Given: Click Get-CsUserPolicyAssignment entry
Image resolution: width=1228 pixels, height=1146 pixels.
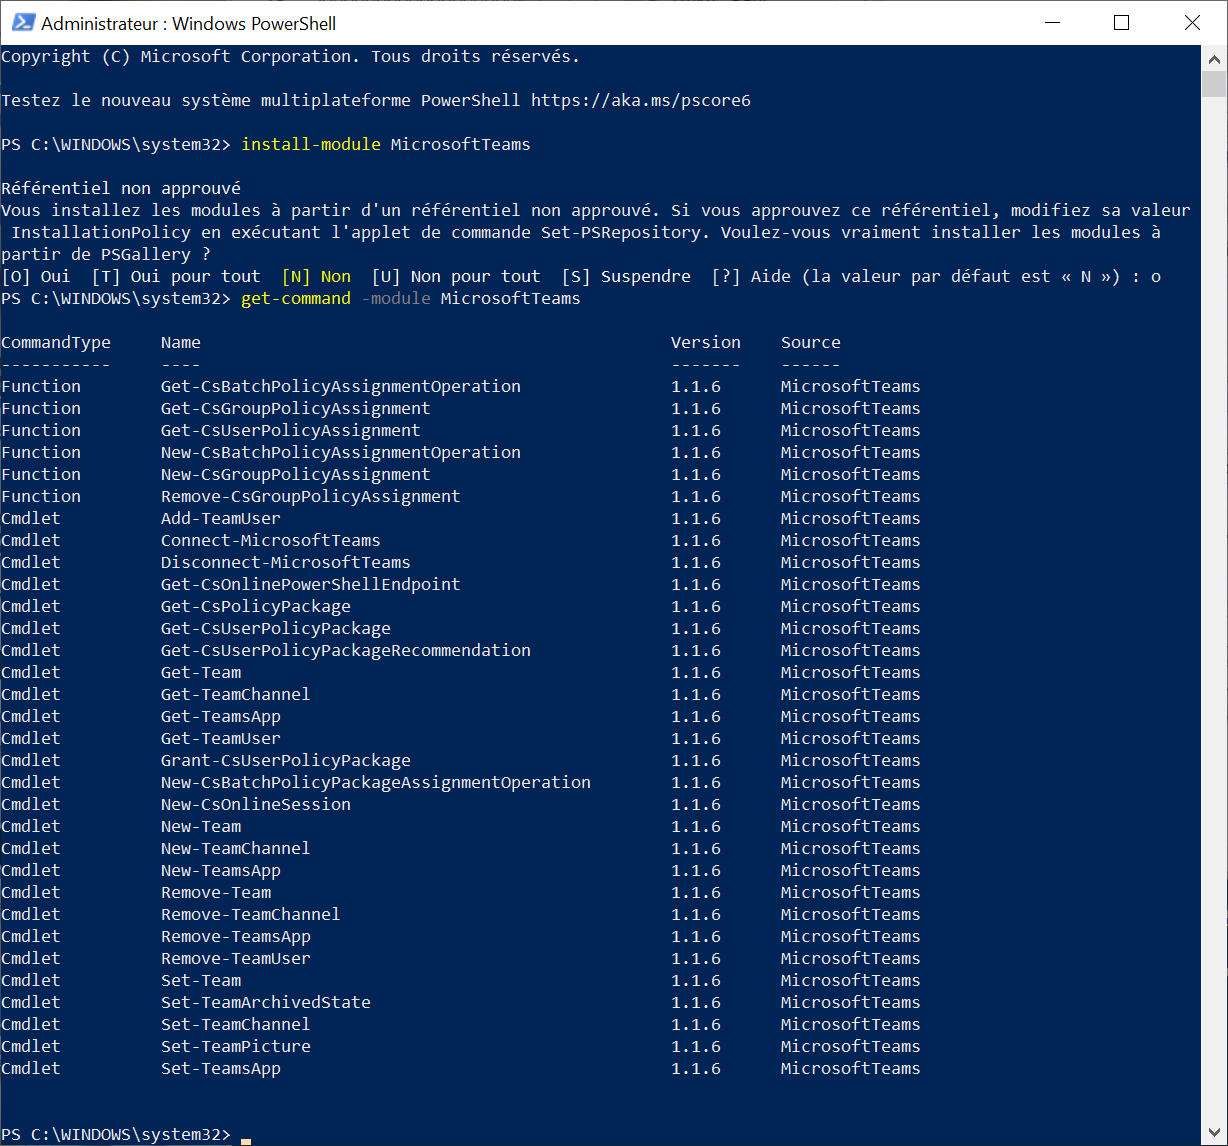Looking at the screenshot, I should (291, 430).
